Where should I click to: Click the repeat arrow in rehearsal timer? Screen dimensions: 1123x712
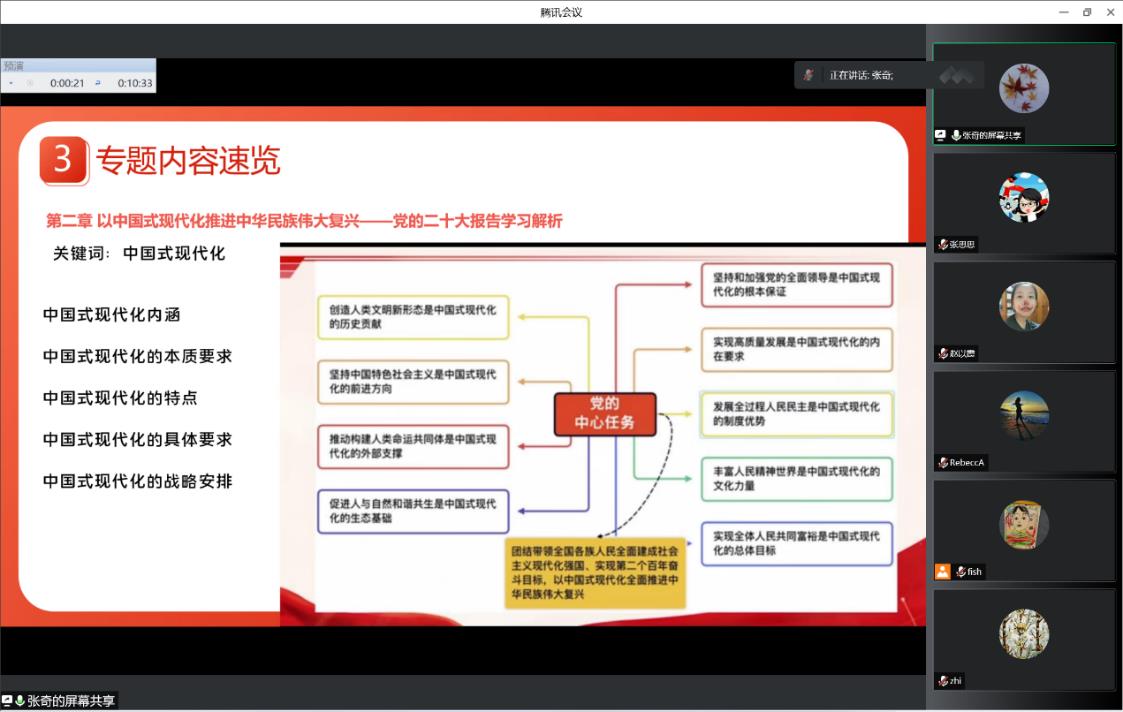(98, 83)
